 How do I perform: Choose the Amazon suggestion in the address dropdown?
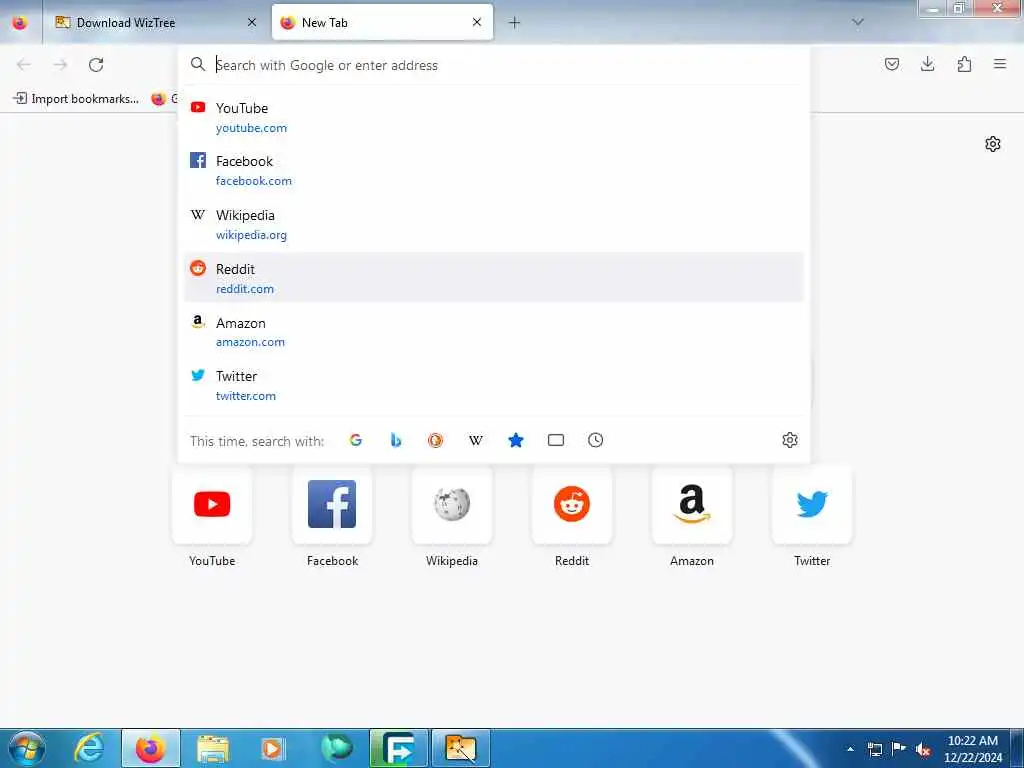tap(493, 332)
